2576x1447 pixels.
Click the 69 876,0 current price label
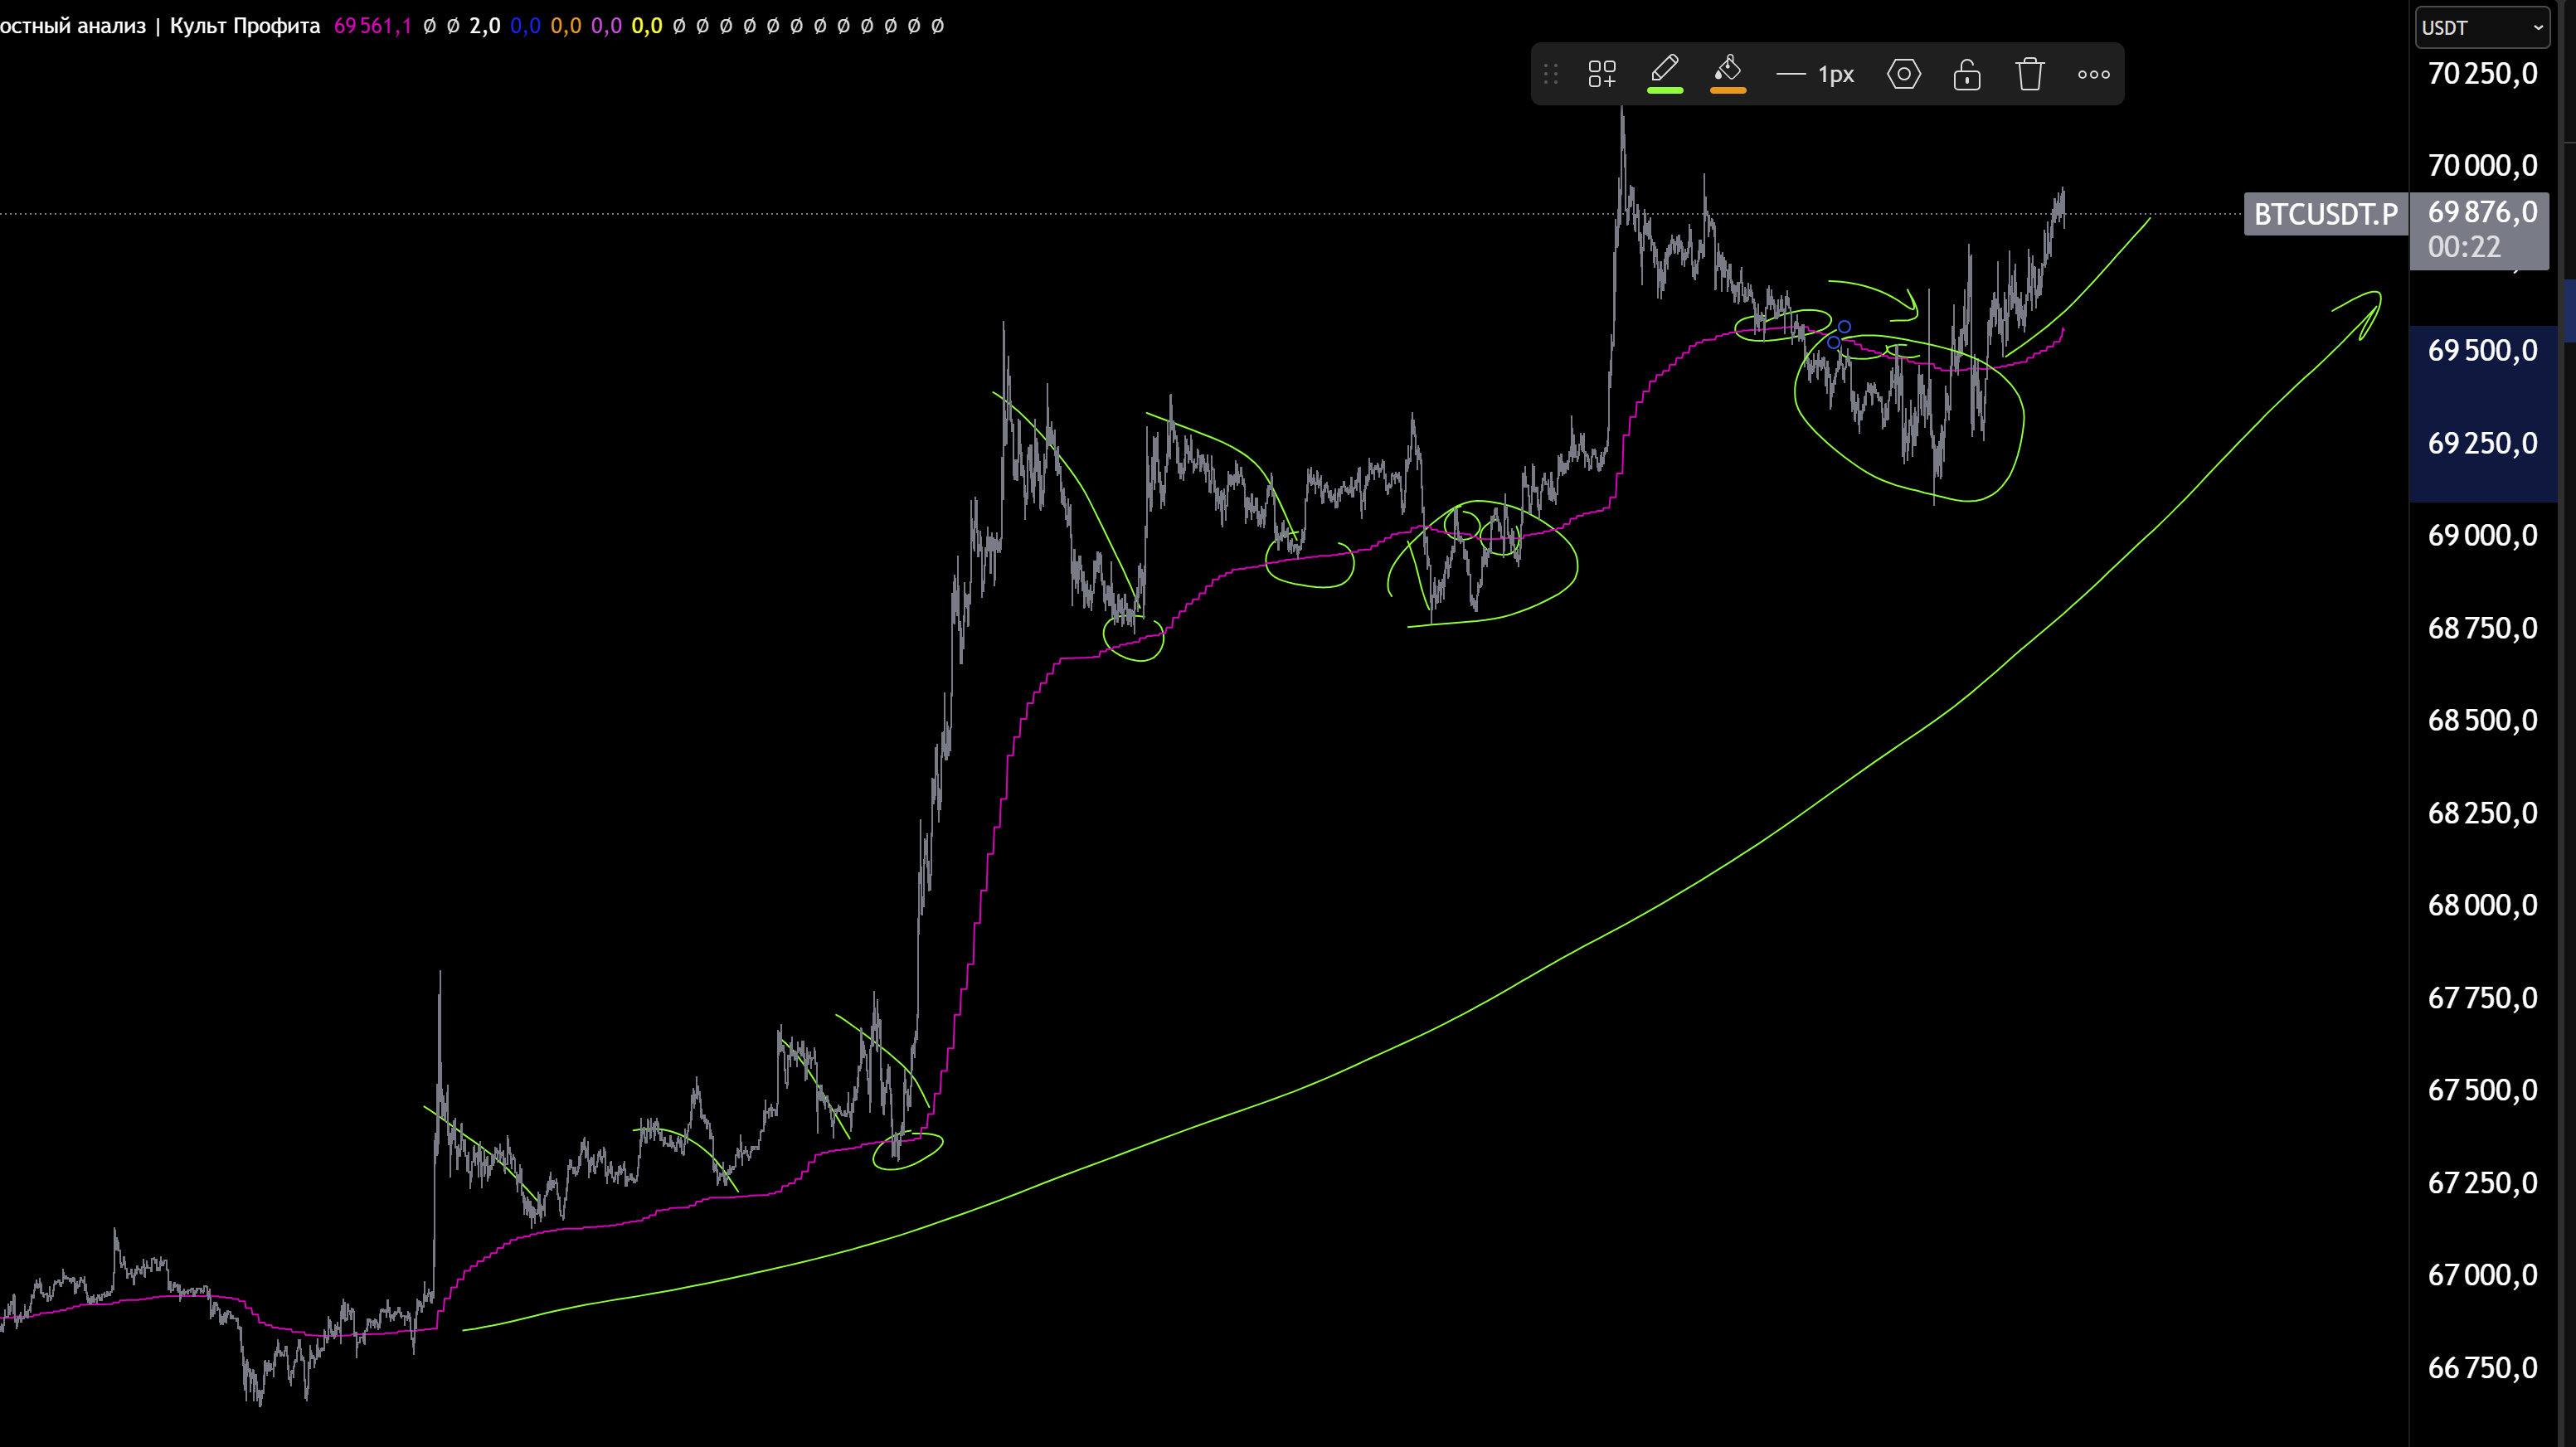pyautogui.click(x=2482, y=212)
